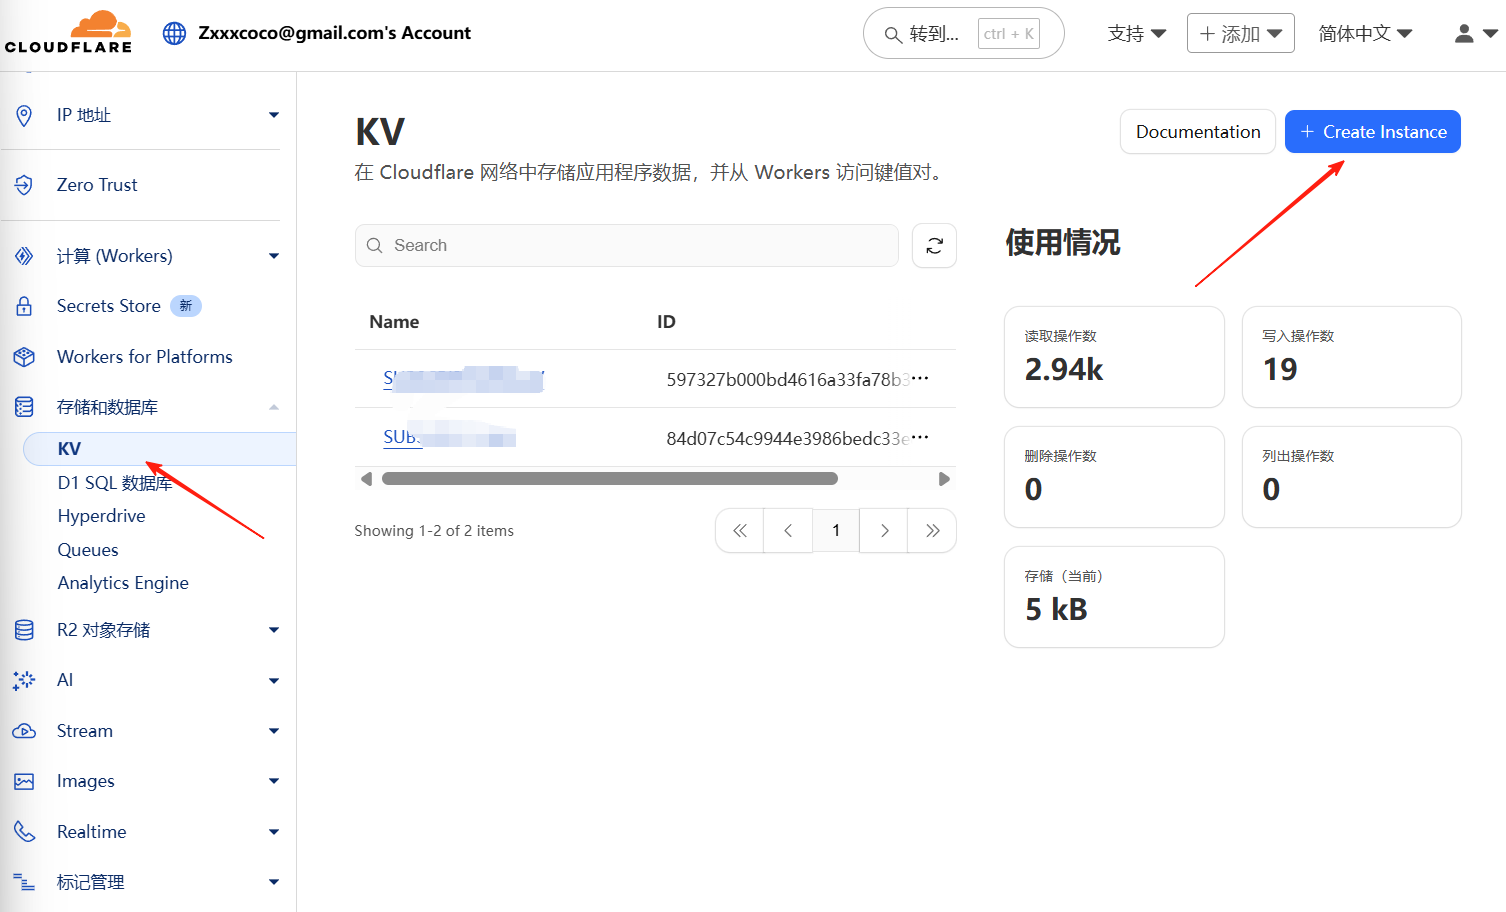1506x912 pixels.
Task: Expand the Stream section
Action: (x=274, y=731)
